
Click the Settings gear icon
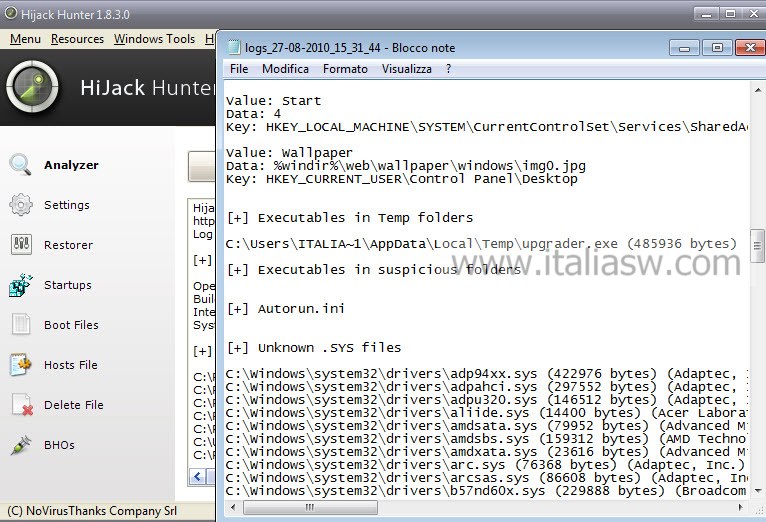click(21, 205)
